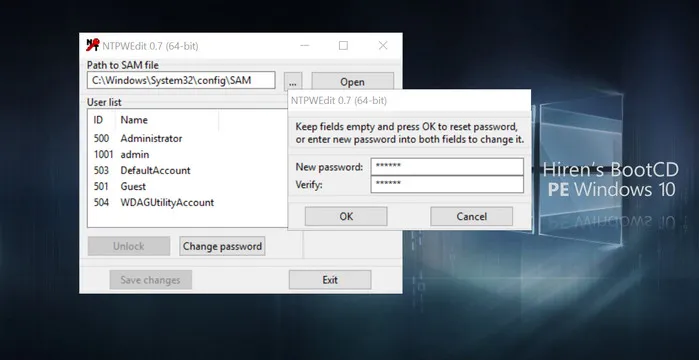Image resolution: width=699 pixels, height=360 pixels.
Task: Select the DefaultAccount user row
Action: (188, 170)
